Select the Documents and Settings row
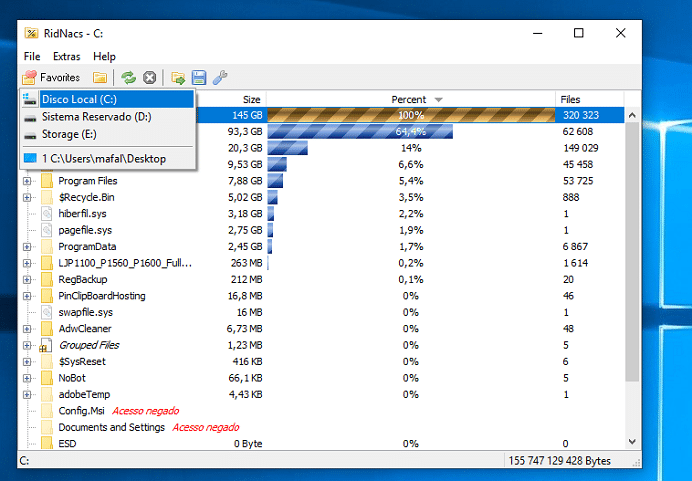 111,427
